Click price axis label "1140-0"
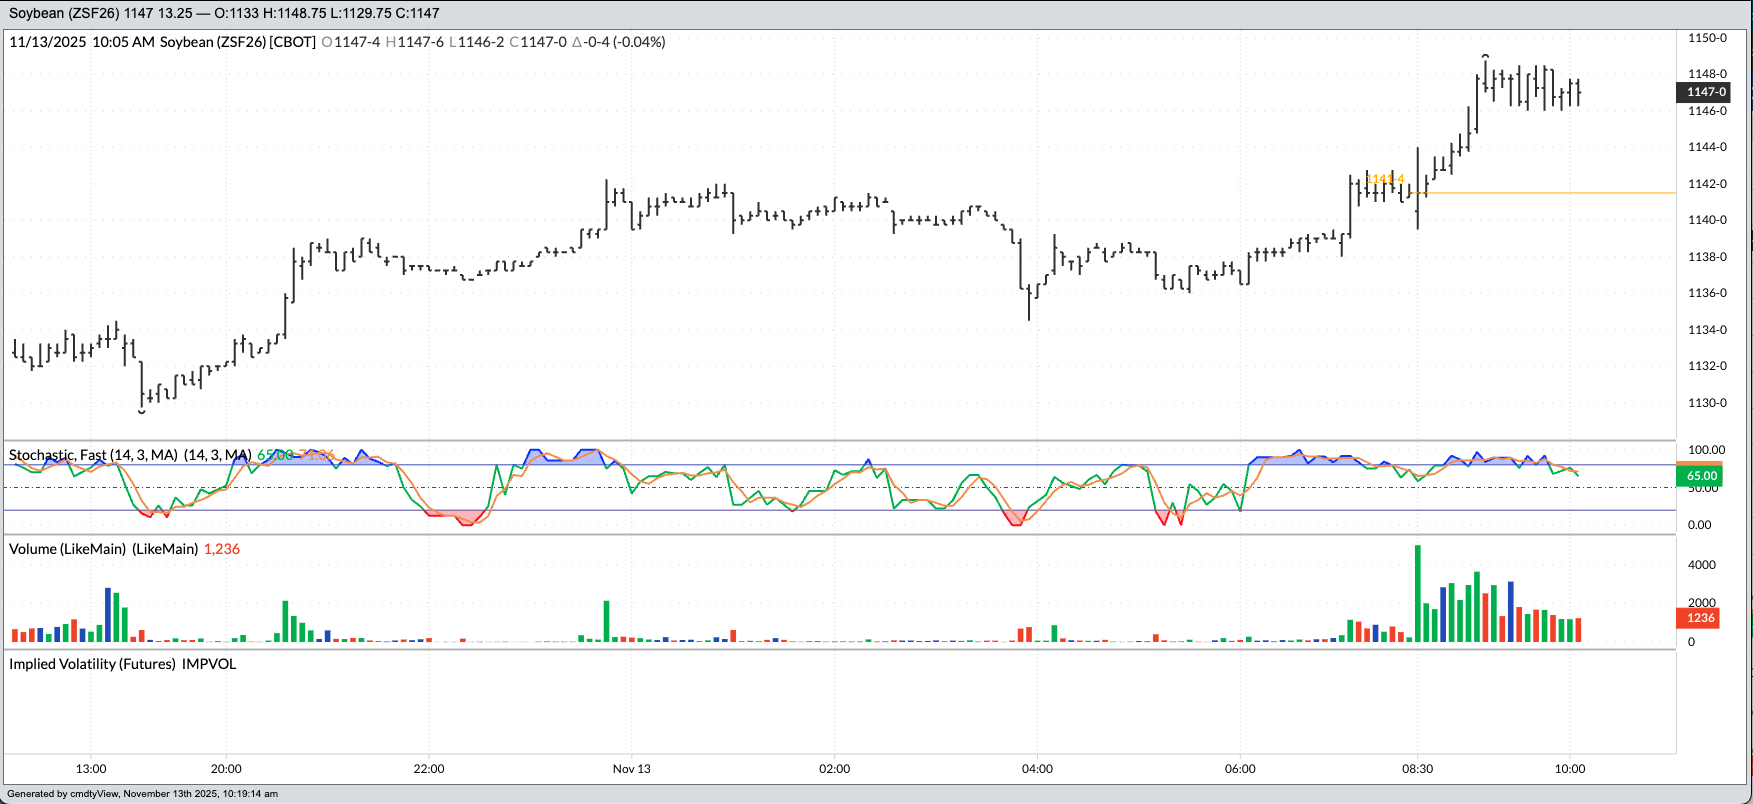 (x=1707, y=220)
